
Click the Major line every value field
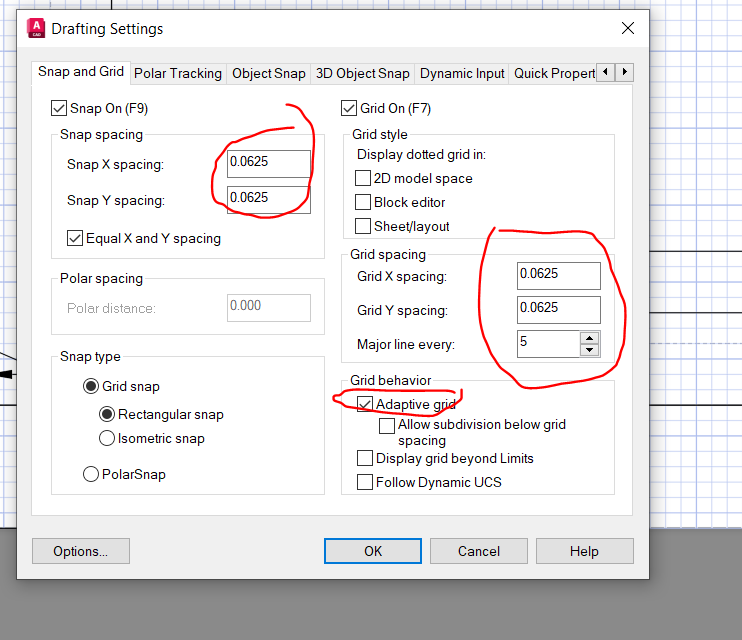(548, 344)
